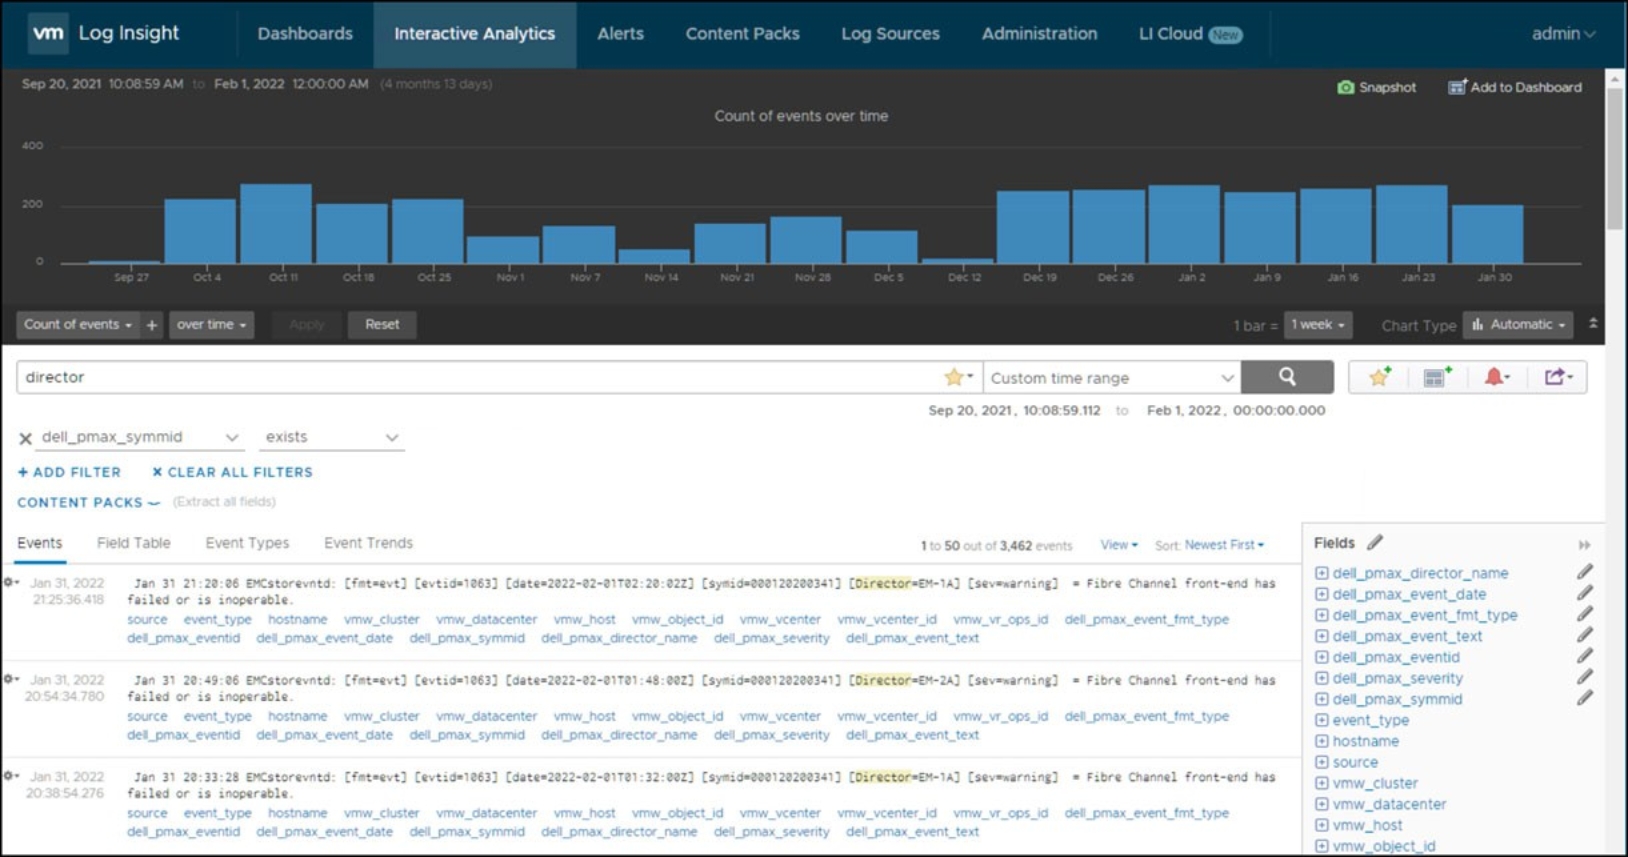The width and height of the screenshot is (1628, 857).
Task: Click the Reset button
Action: pos(382,325)
